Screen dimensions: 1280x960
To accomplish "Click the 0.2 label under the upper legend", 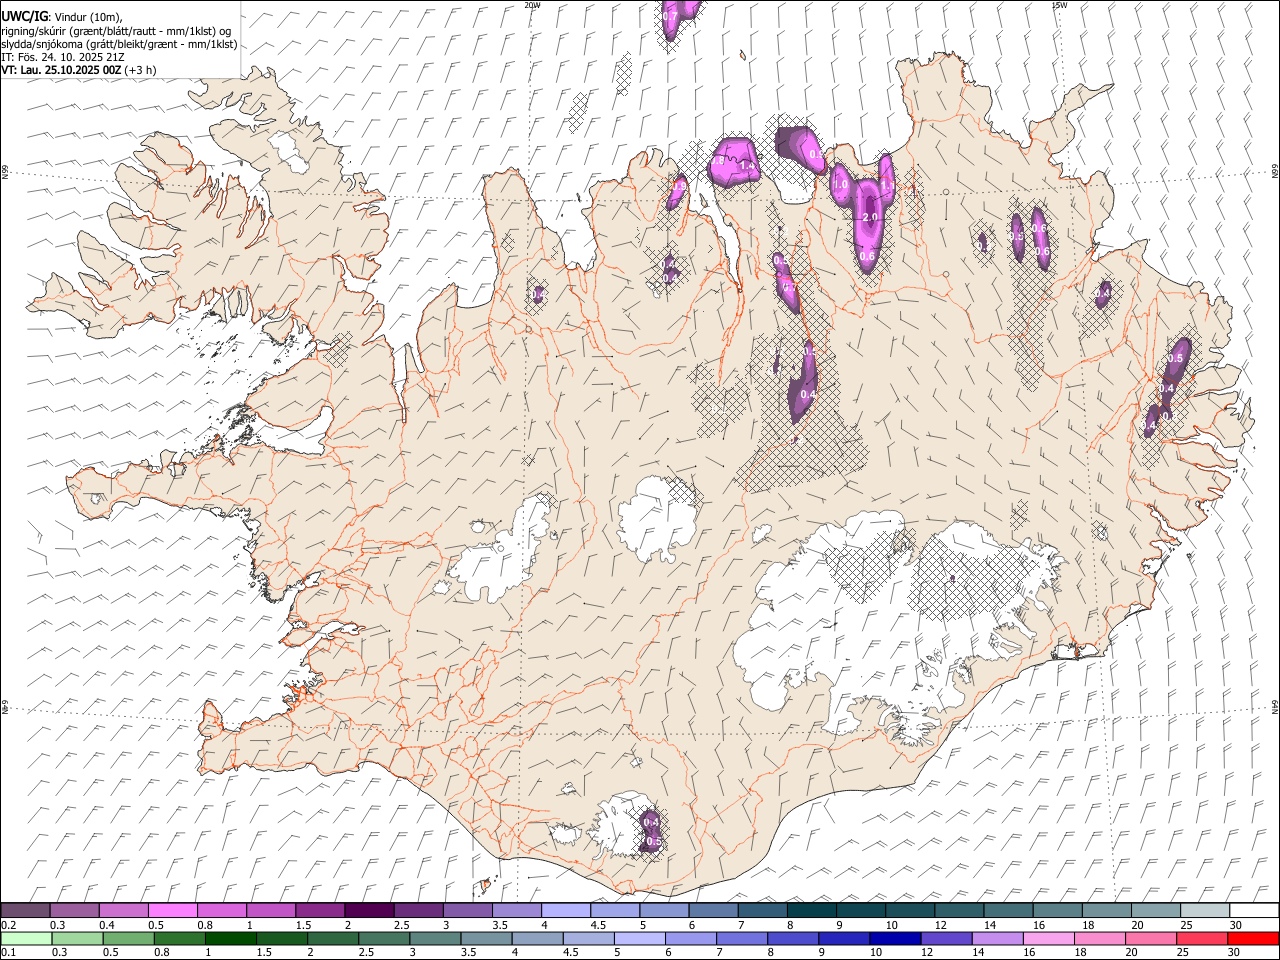I will pyautogui.click(x=9, y=925).
